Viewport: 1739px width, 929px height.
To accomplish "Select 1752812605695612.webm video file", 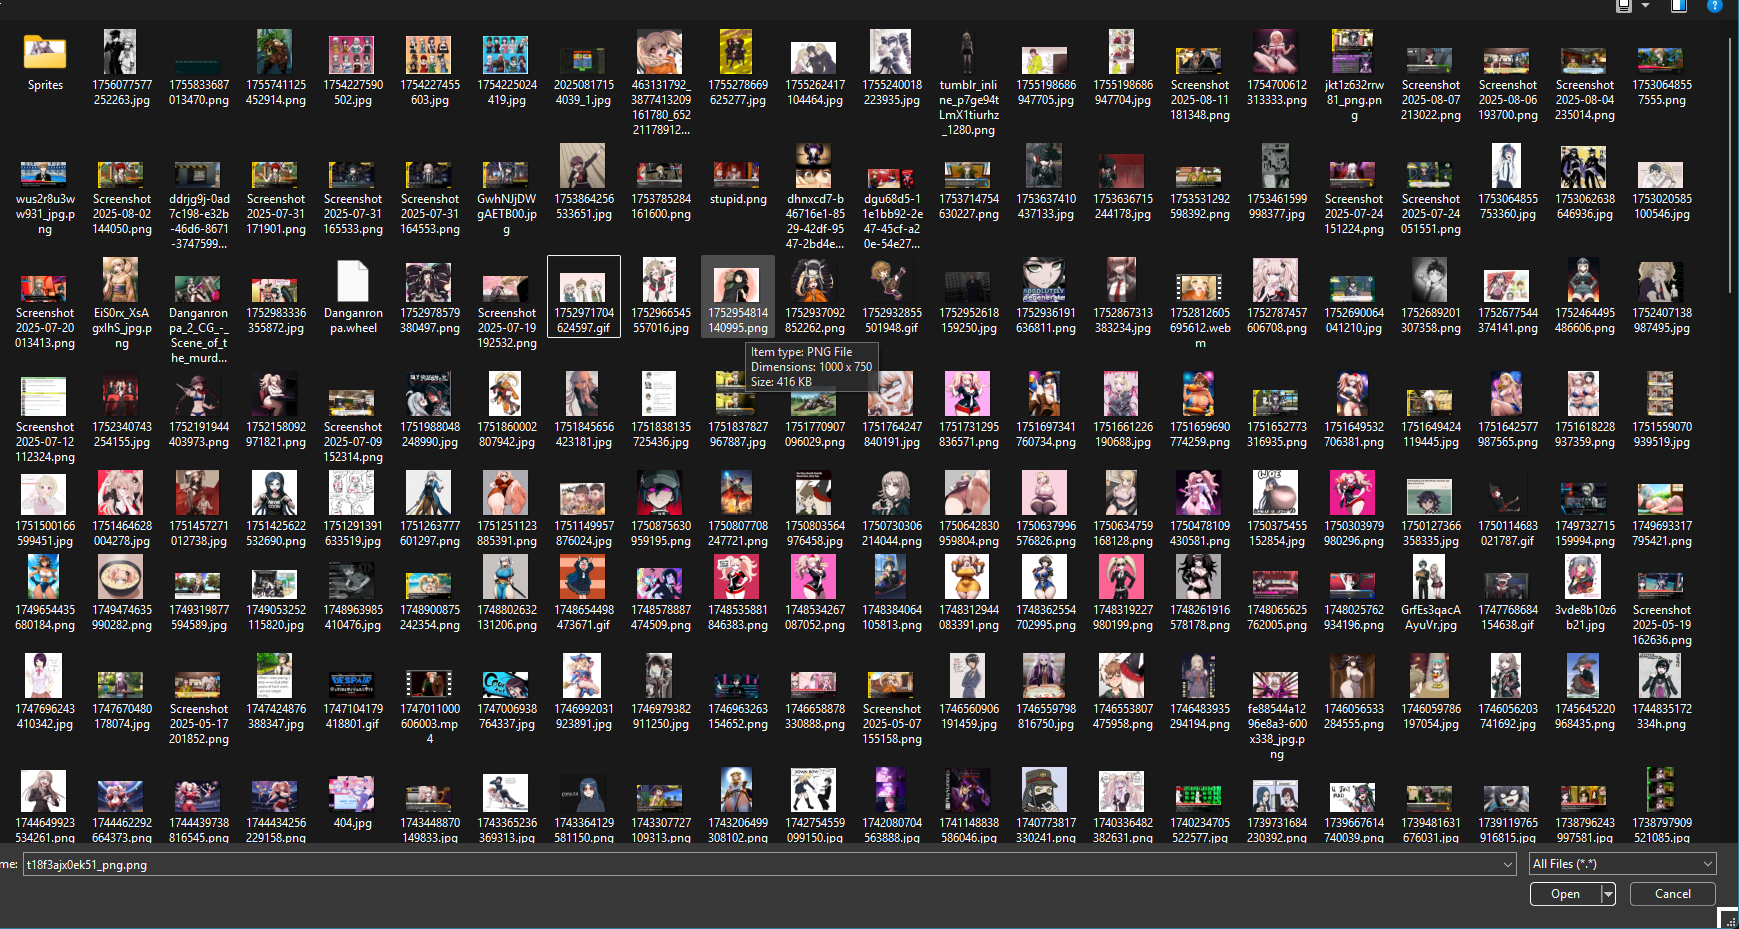I will point(1200,286).
